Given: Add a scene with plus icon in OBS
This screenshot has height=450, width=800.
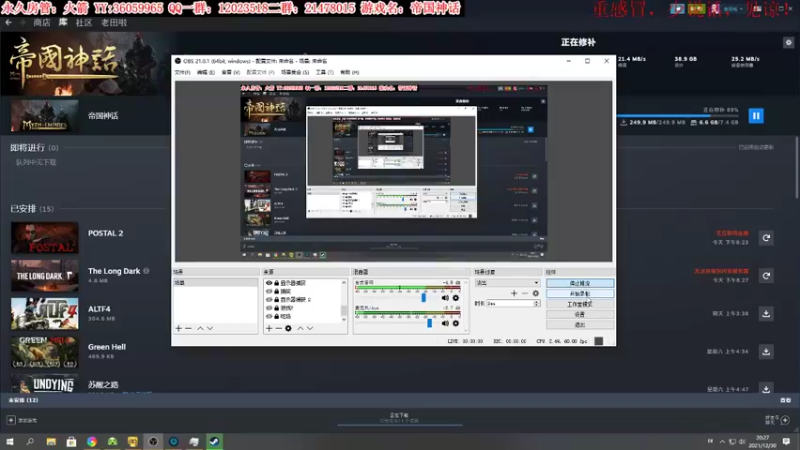Looking at the screenshot, I should click(x=179, y=329).
